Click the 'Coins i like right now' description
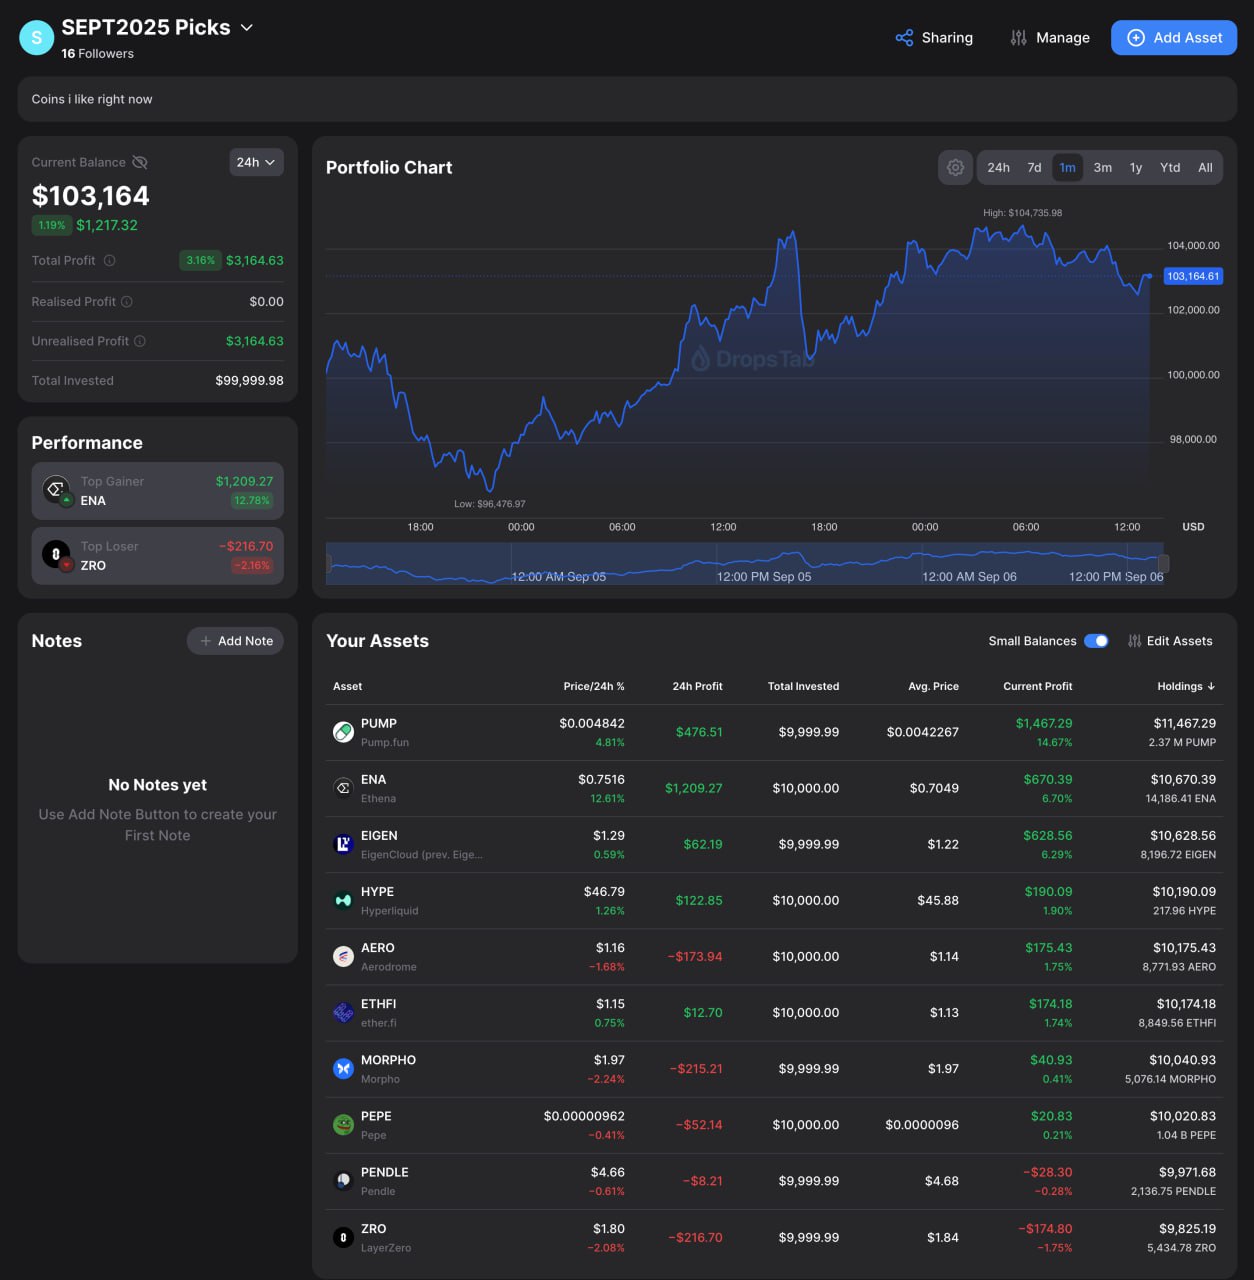The width and height of the screenshot is (1254, 1280). point(92,99)
